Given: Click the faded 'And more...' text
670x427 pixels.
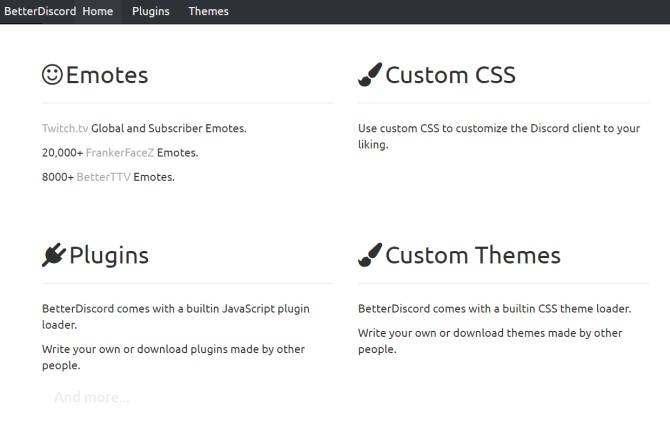Looking at the screenshot, I should pos(92,397).
